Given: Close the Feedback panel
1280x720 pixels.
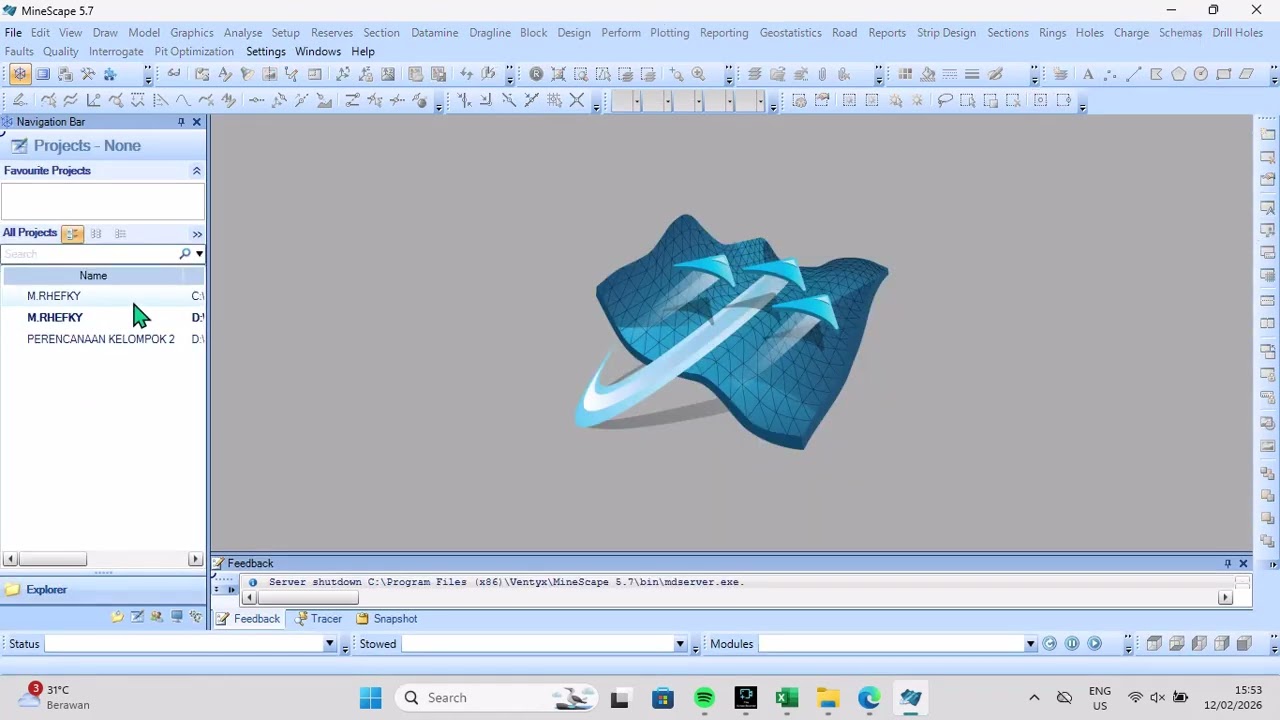Looking at the screenshot, I should tap(1243, 564).
